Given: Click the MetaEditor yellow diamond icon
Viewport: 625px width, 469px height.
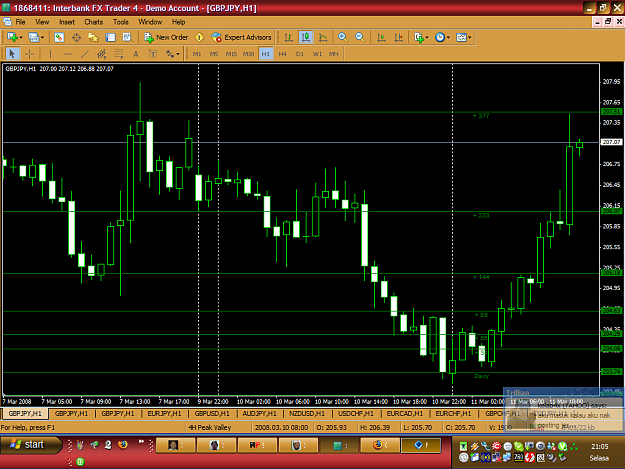Looking at the screenshot, I should click(199, 37).
